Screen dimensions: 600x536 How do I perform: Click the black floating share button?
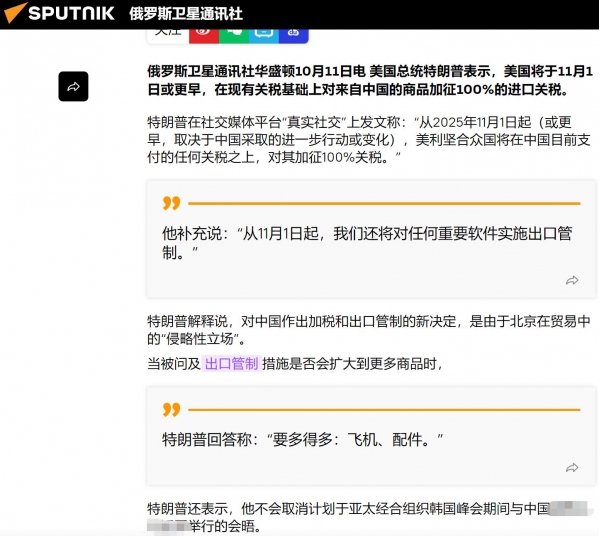pos(73,87)
